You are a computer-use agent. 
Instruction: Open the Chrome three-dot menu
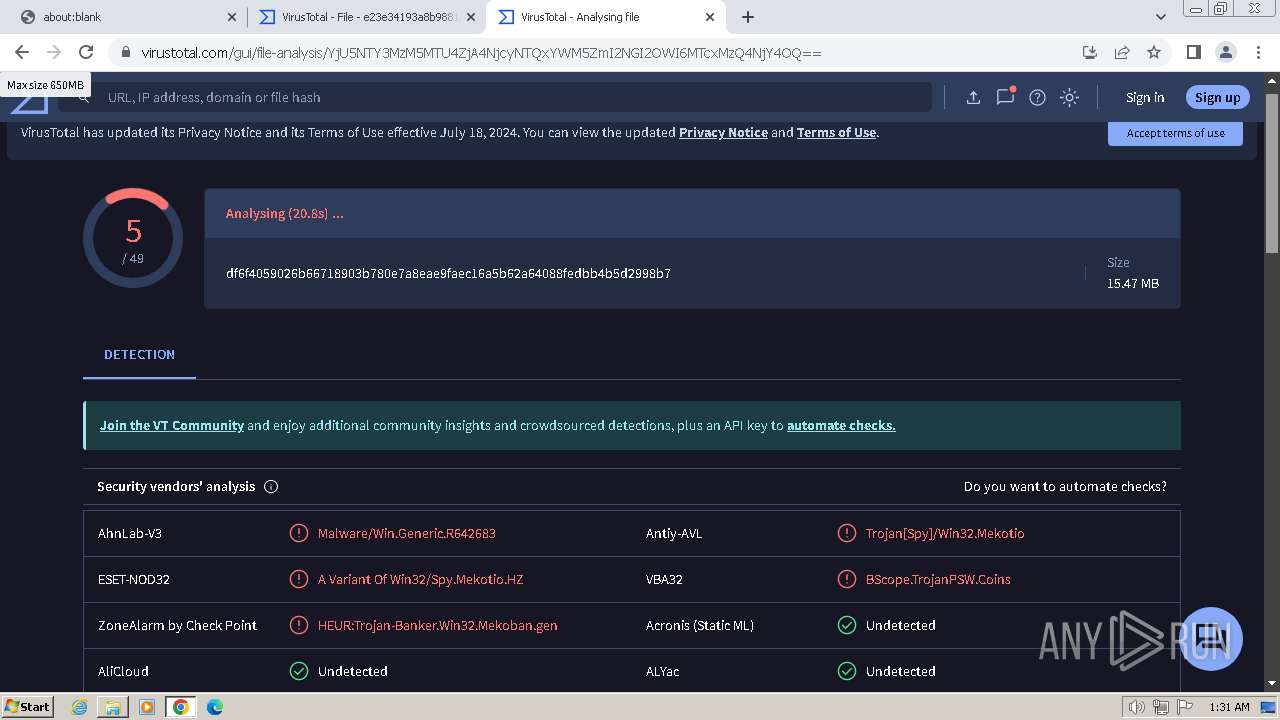click(1257, 52)
